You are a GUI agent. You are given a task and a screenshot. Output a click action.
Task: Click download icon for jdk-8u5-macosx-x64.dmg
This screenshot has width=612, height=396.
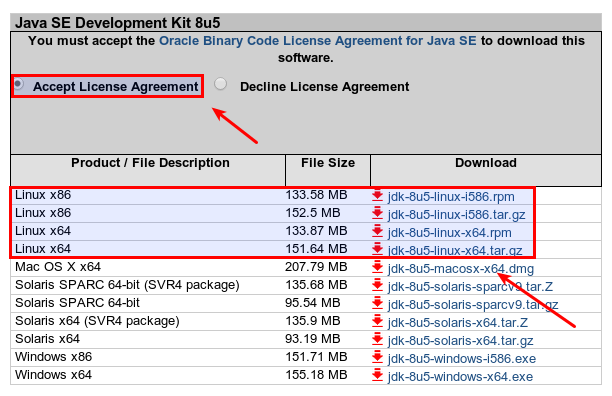click(x=377, y=267)
